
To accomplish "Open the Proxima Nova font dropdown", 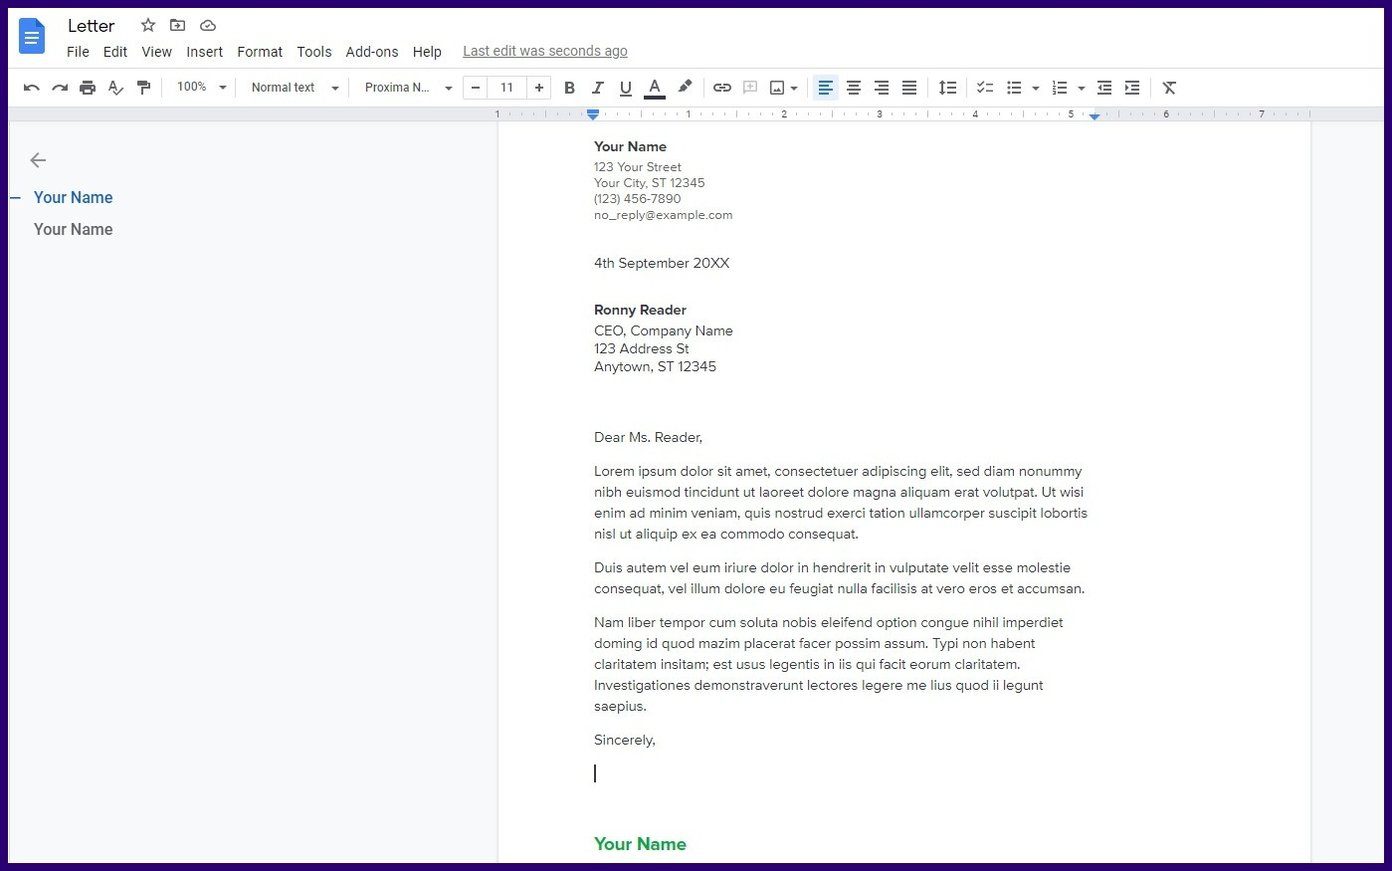I will [x=408, y=88].
